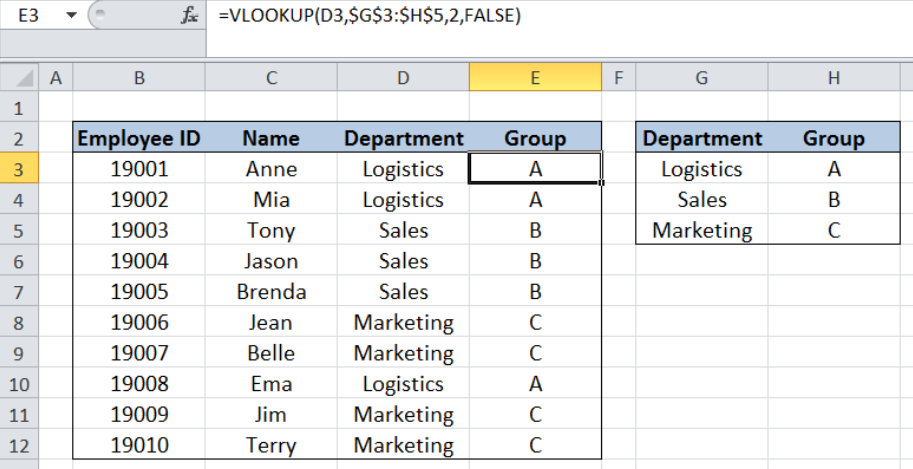913x469 pixels.
Task: Select column G header
Action: [x=702, y=77]
